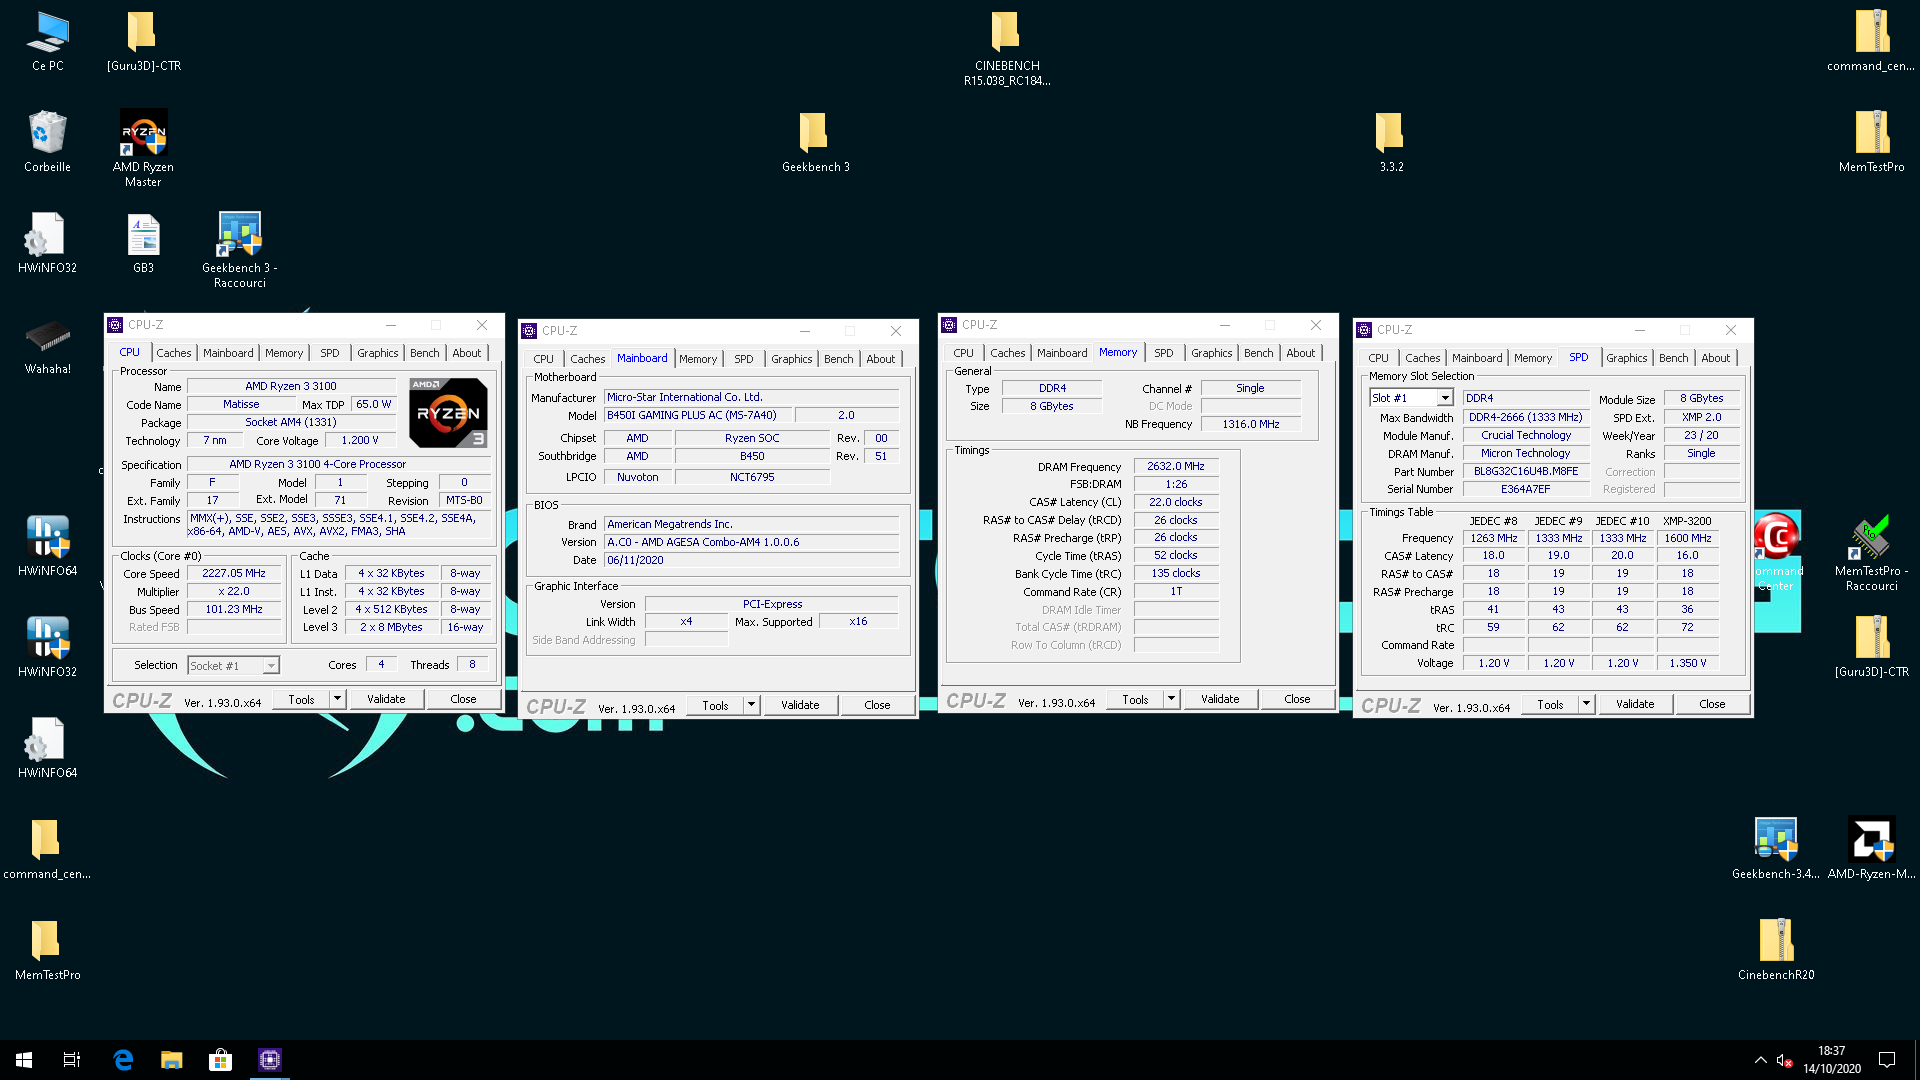Launch AMD Ryzen Master desktop shortcut
Image resolution: width=1920 pixels, height=1080 pixels.
143,148
